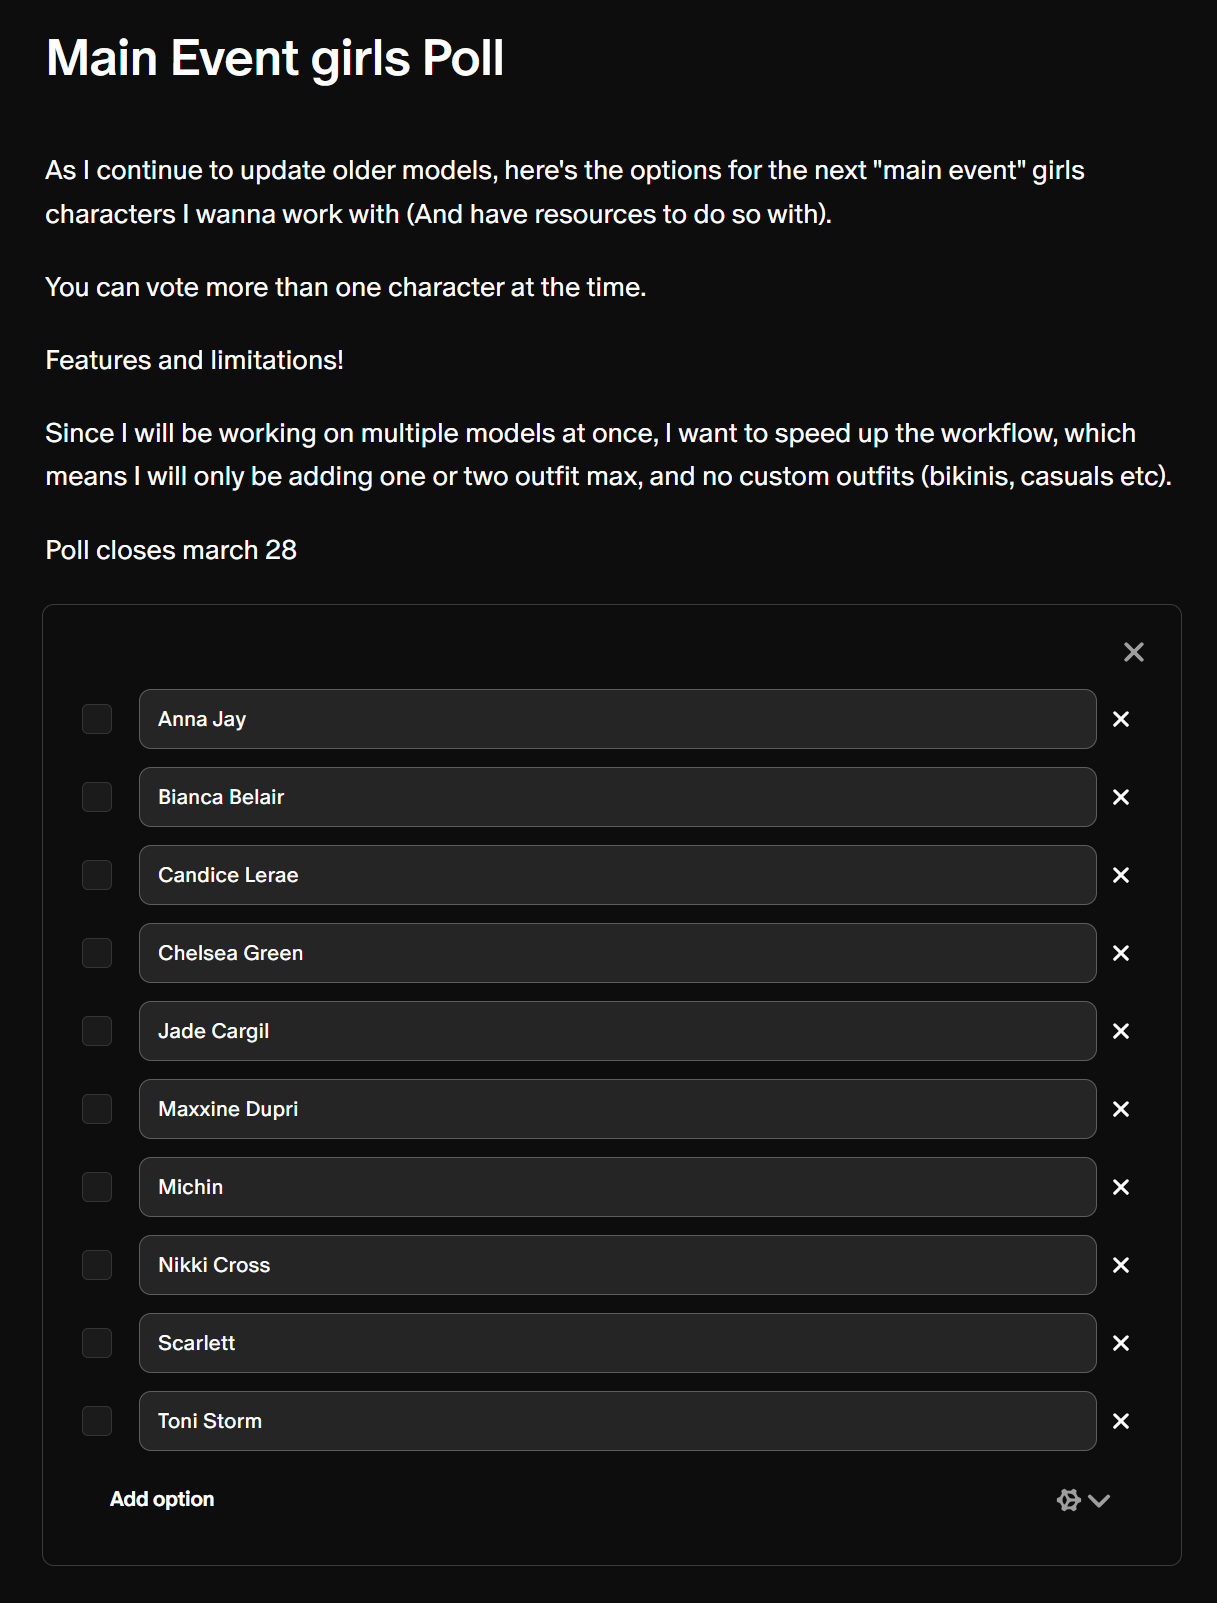
Task: Expand poll settings chevron dropdown
Action: [x=1099, y=1500]
